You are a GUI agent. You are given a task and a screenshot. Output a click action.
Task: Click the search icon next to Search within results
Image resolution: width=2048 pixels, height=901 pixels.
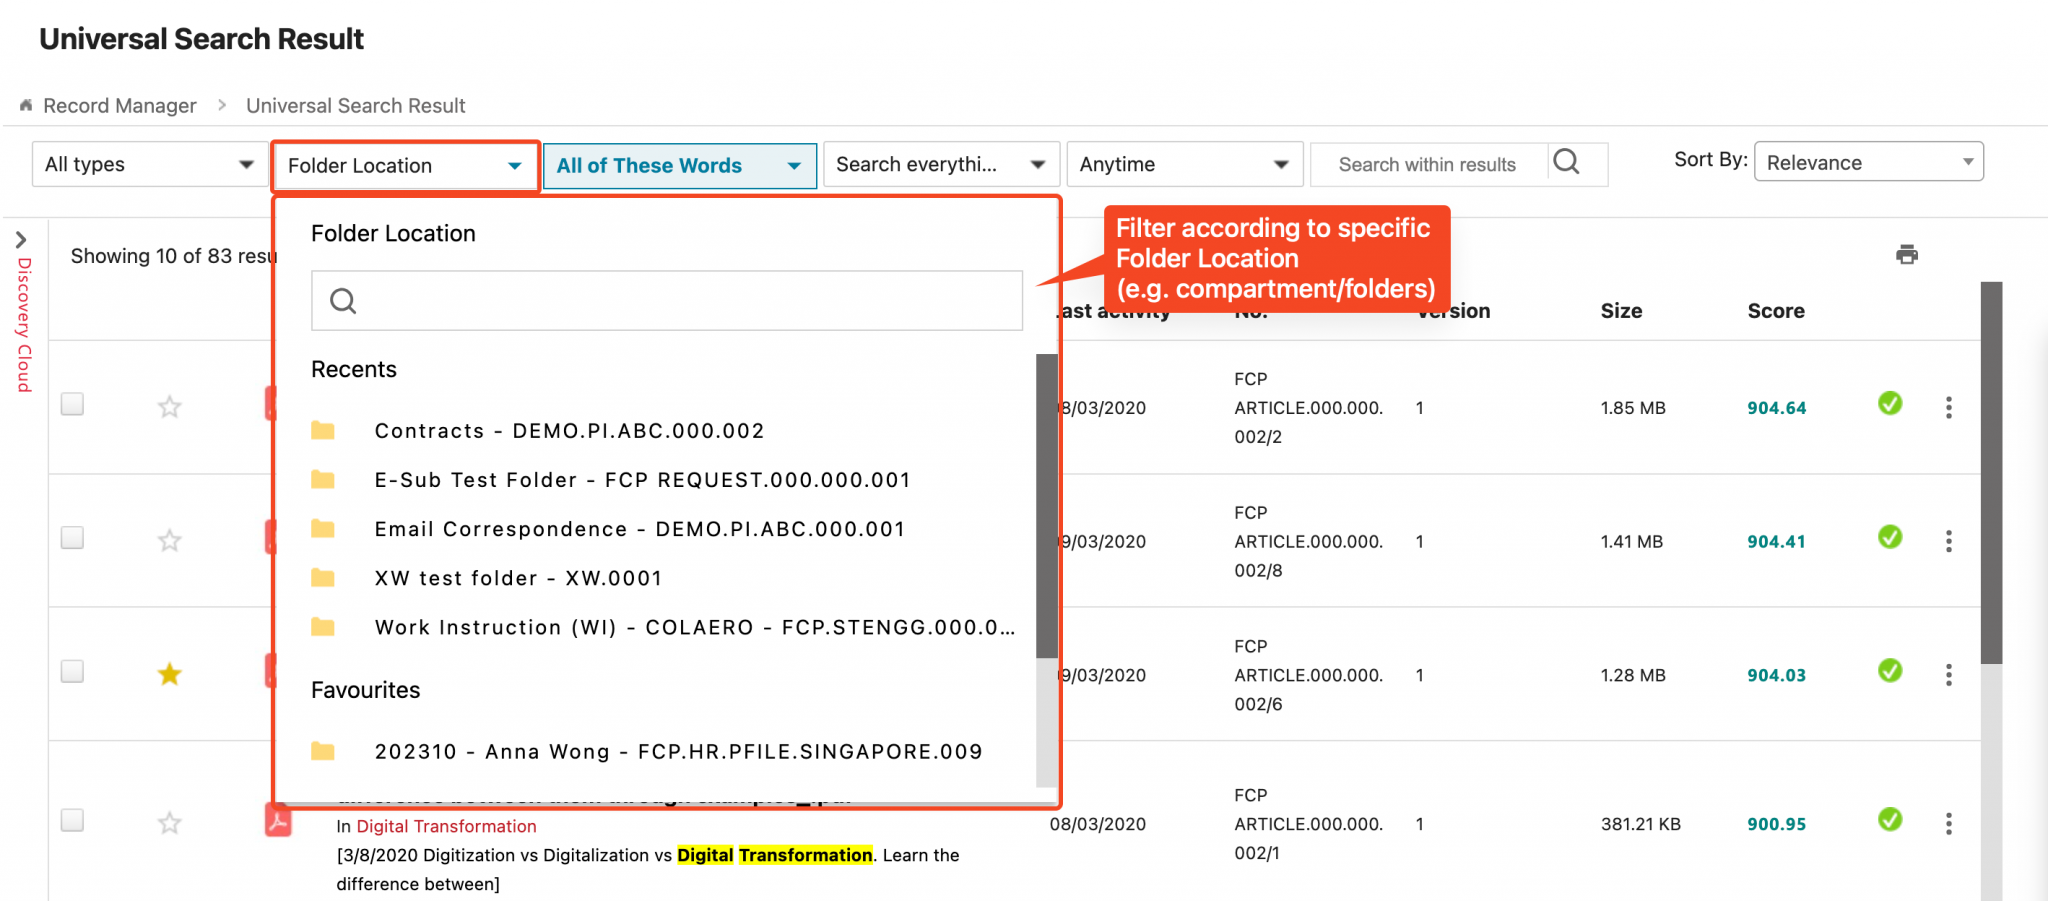coord(1568,162)
